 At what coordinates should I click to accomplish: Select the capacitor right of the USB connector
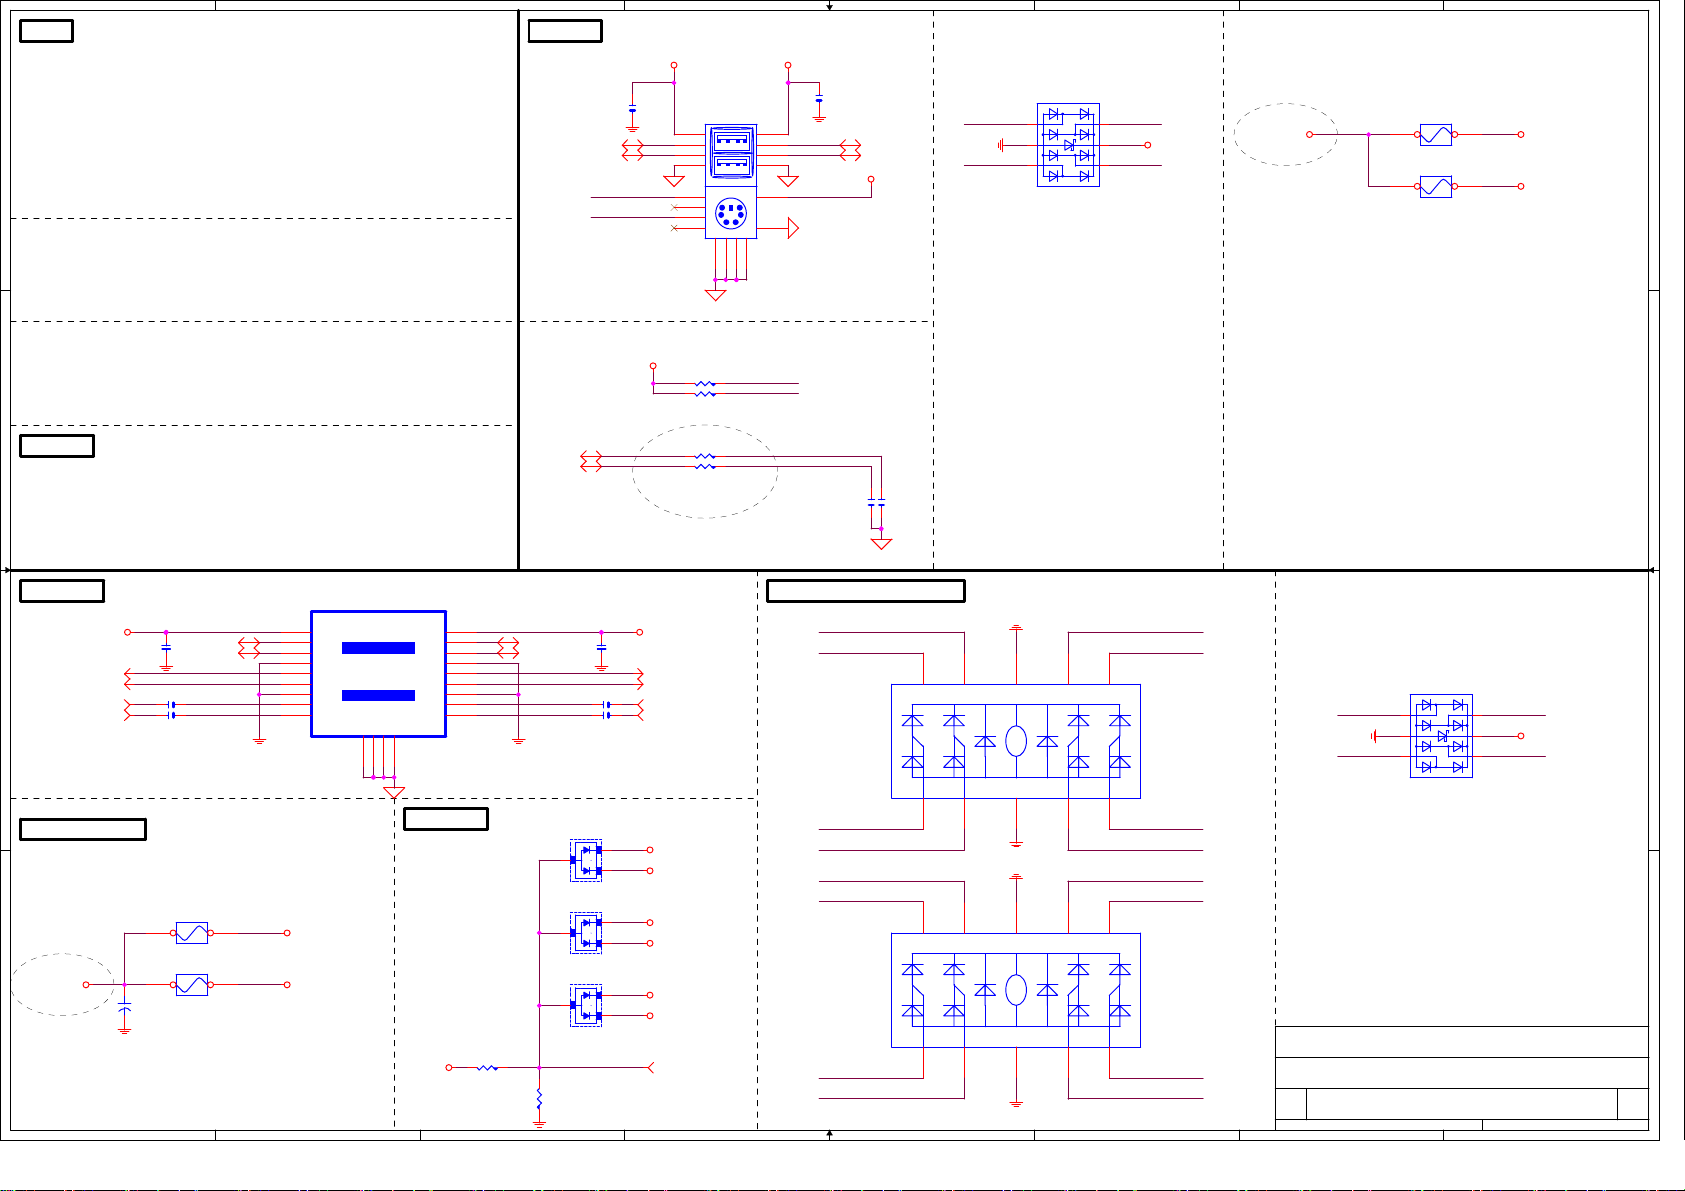click(819, 99)
